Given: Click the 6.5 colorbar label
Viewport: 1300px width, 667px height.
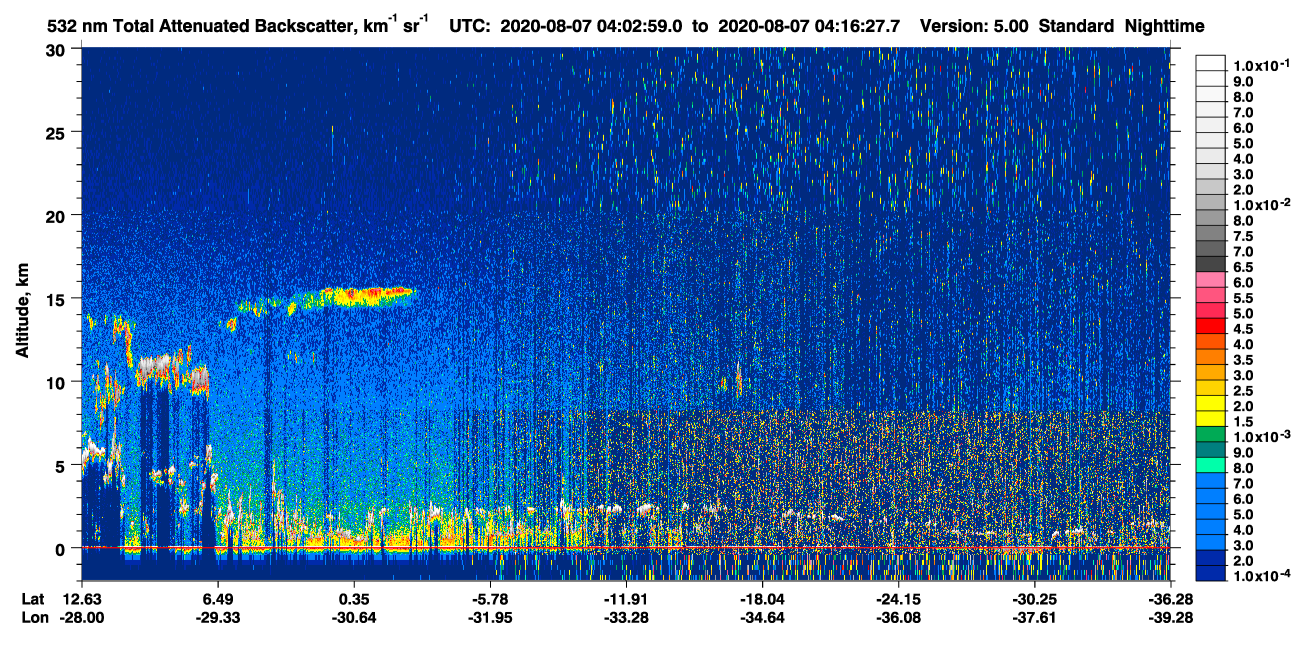Looking at the screenshot, I should click(x=1244, y=267).
